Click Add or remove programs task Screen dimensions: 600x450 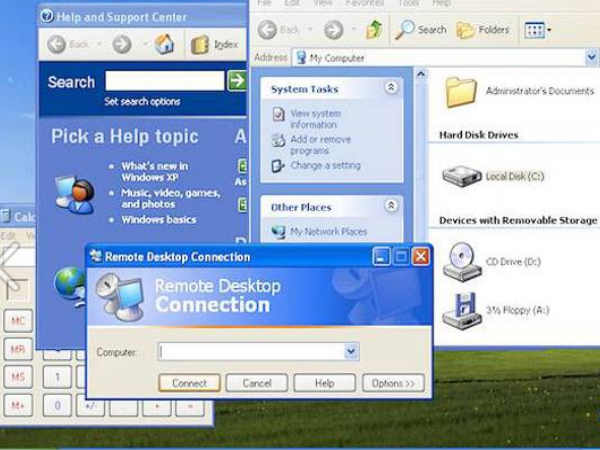(x=320, y=145)
